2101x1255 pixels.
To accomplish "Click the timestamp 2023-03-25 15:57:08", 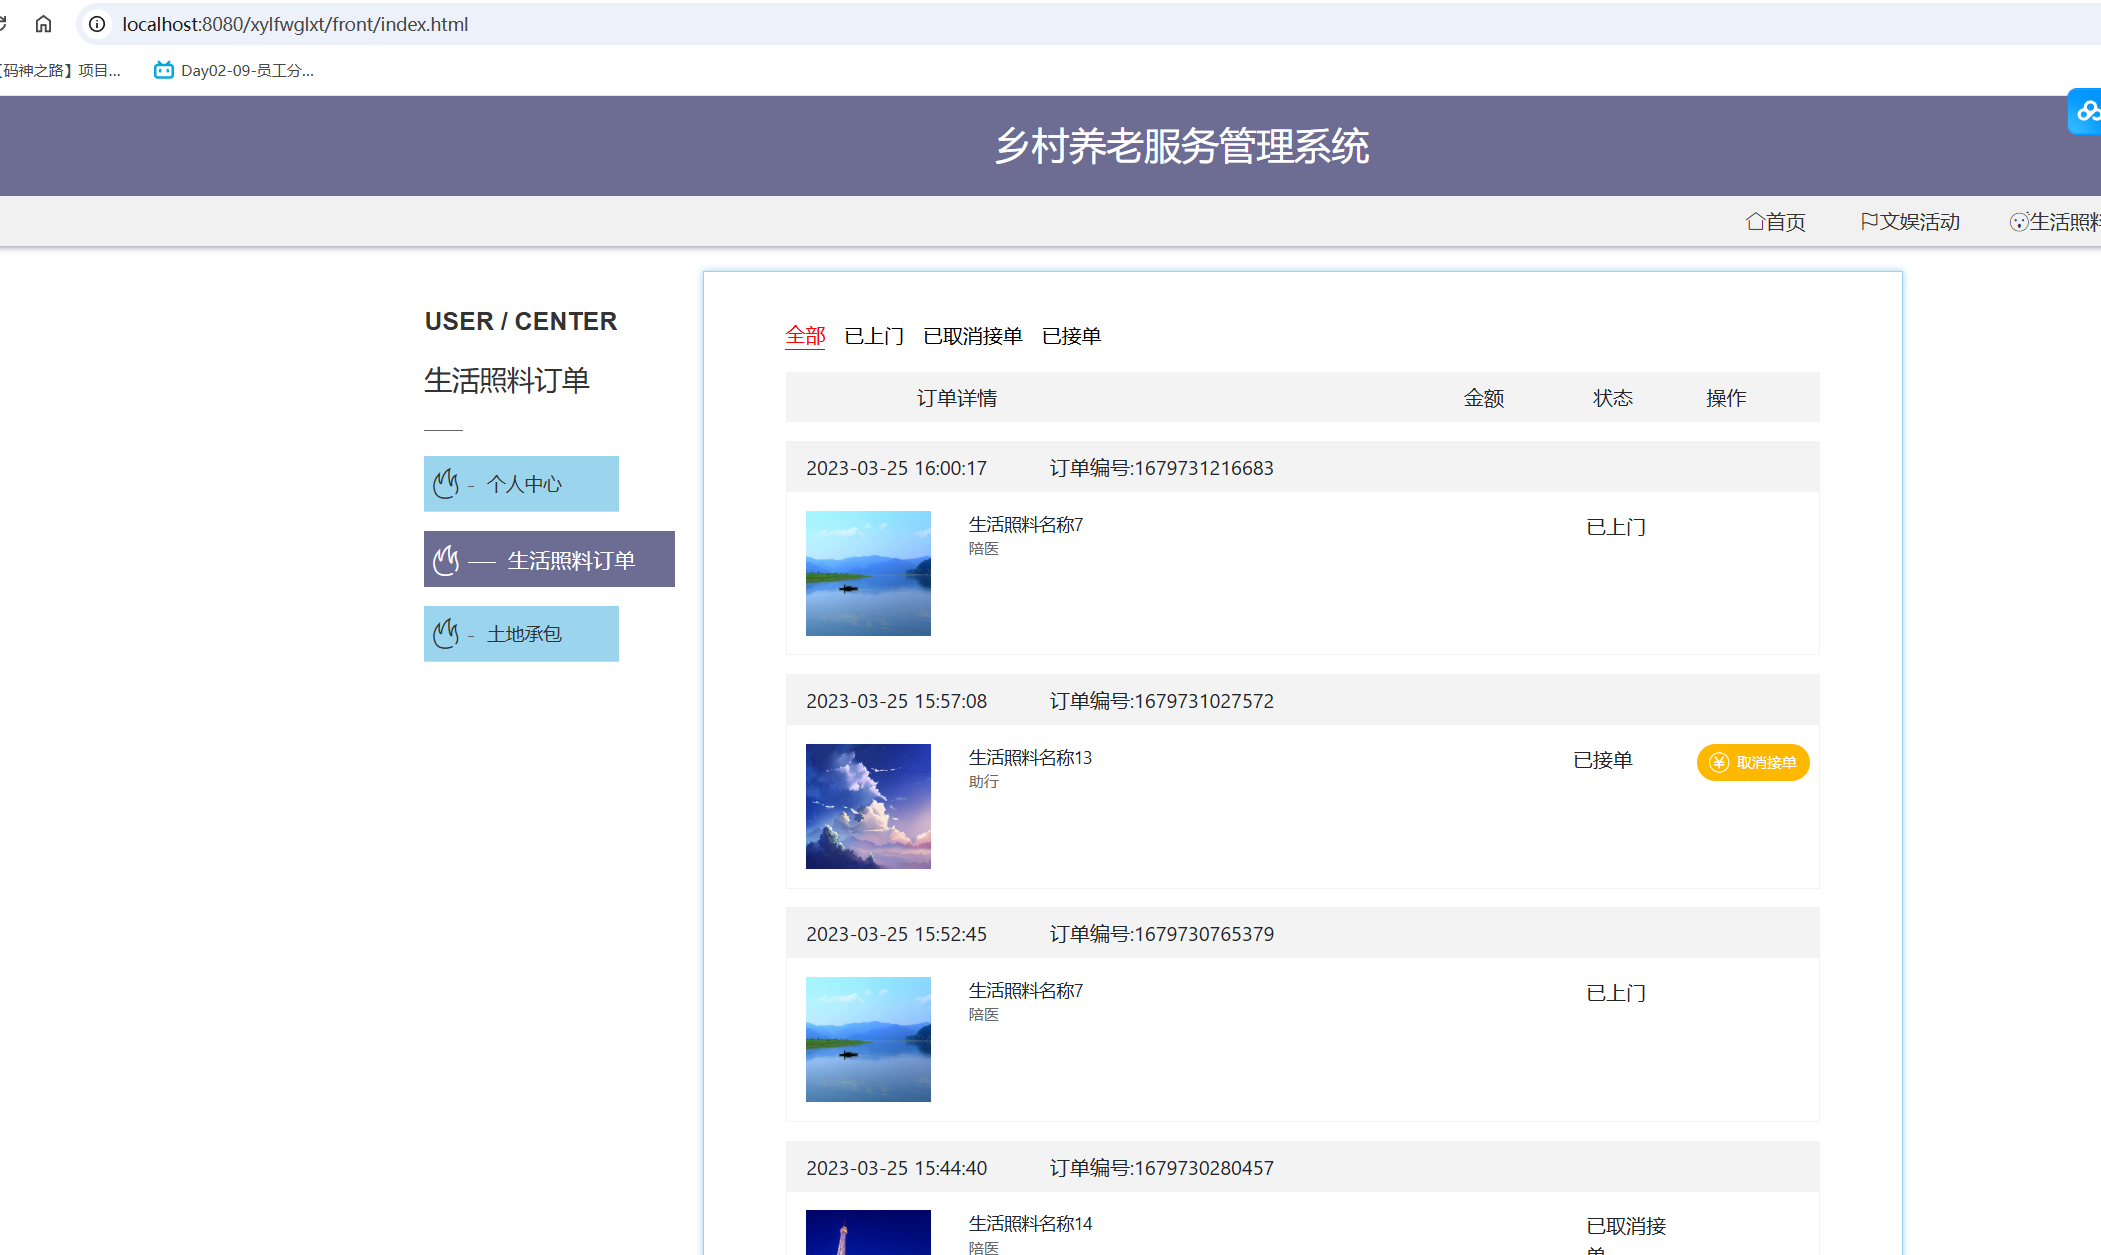I will pyautogui.click(x=896, y=701).
